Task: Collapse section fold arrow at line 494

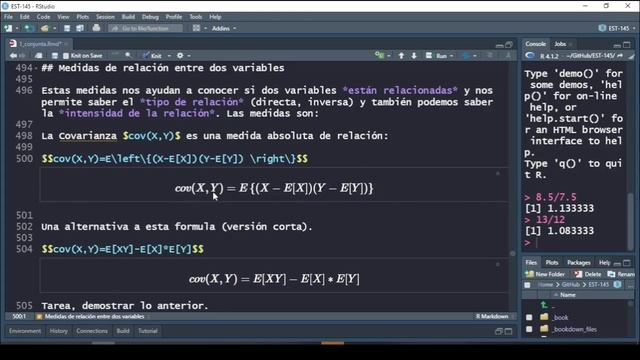Action: click(36, 68)
